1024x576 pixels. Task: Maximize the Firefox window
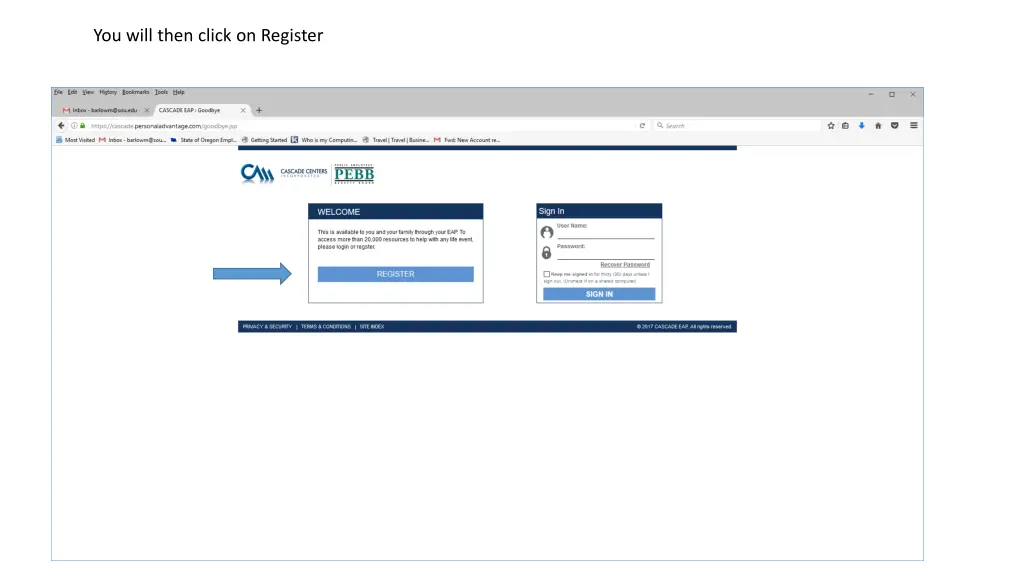click(x=892, y=95)
